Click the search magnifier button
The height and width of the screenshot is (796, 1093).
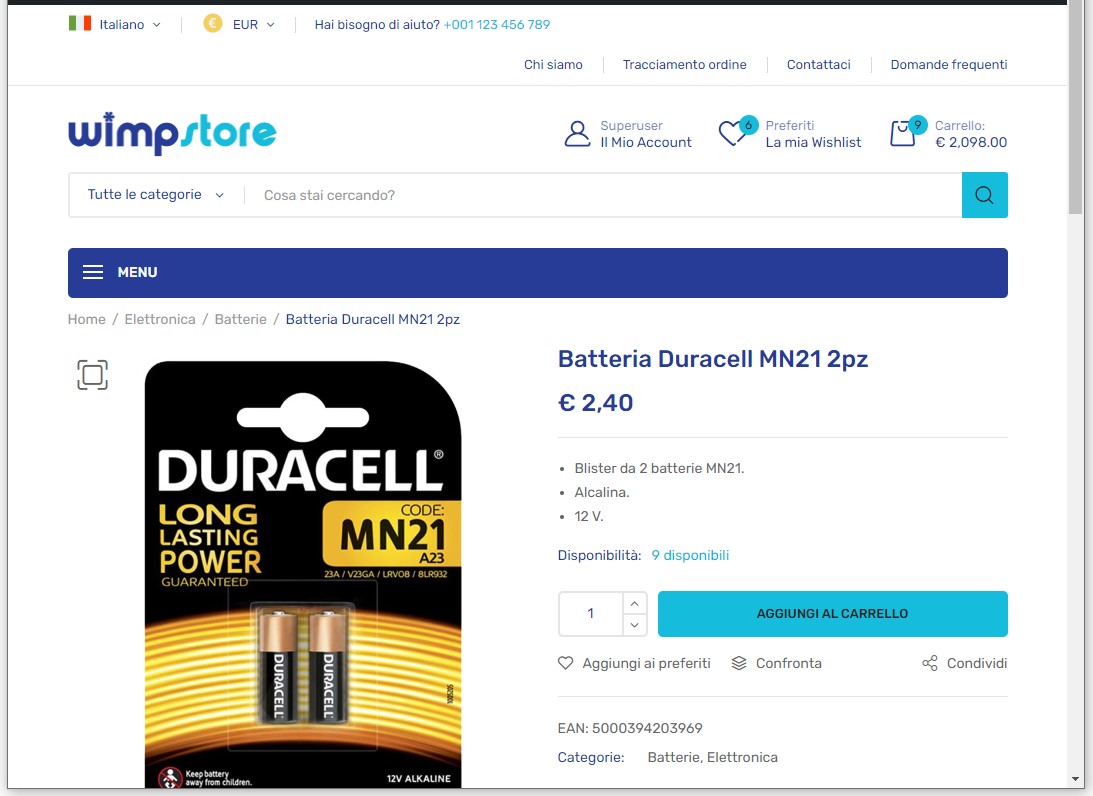coord(984,195)
